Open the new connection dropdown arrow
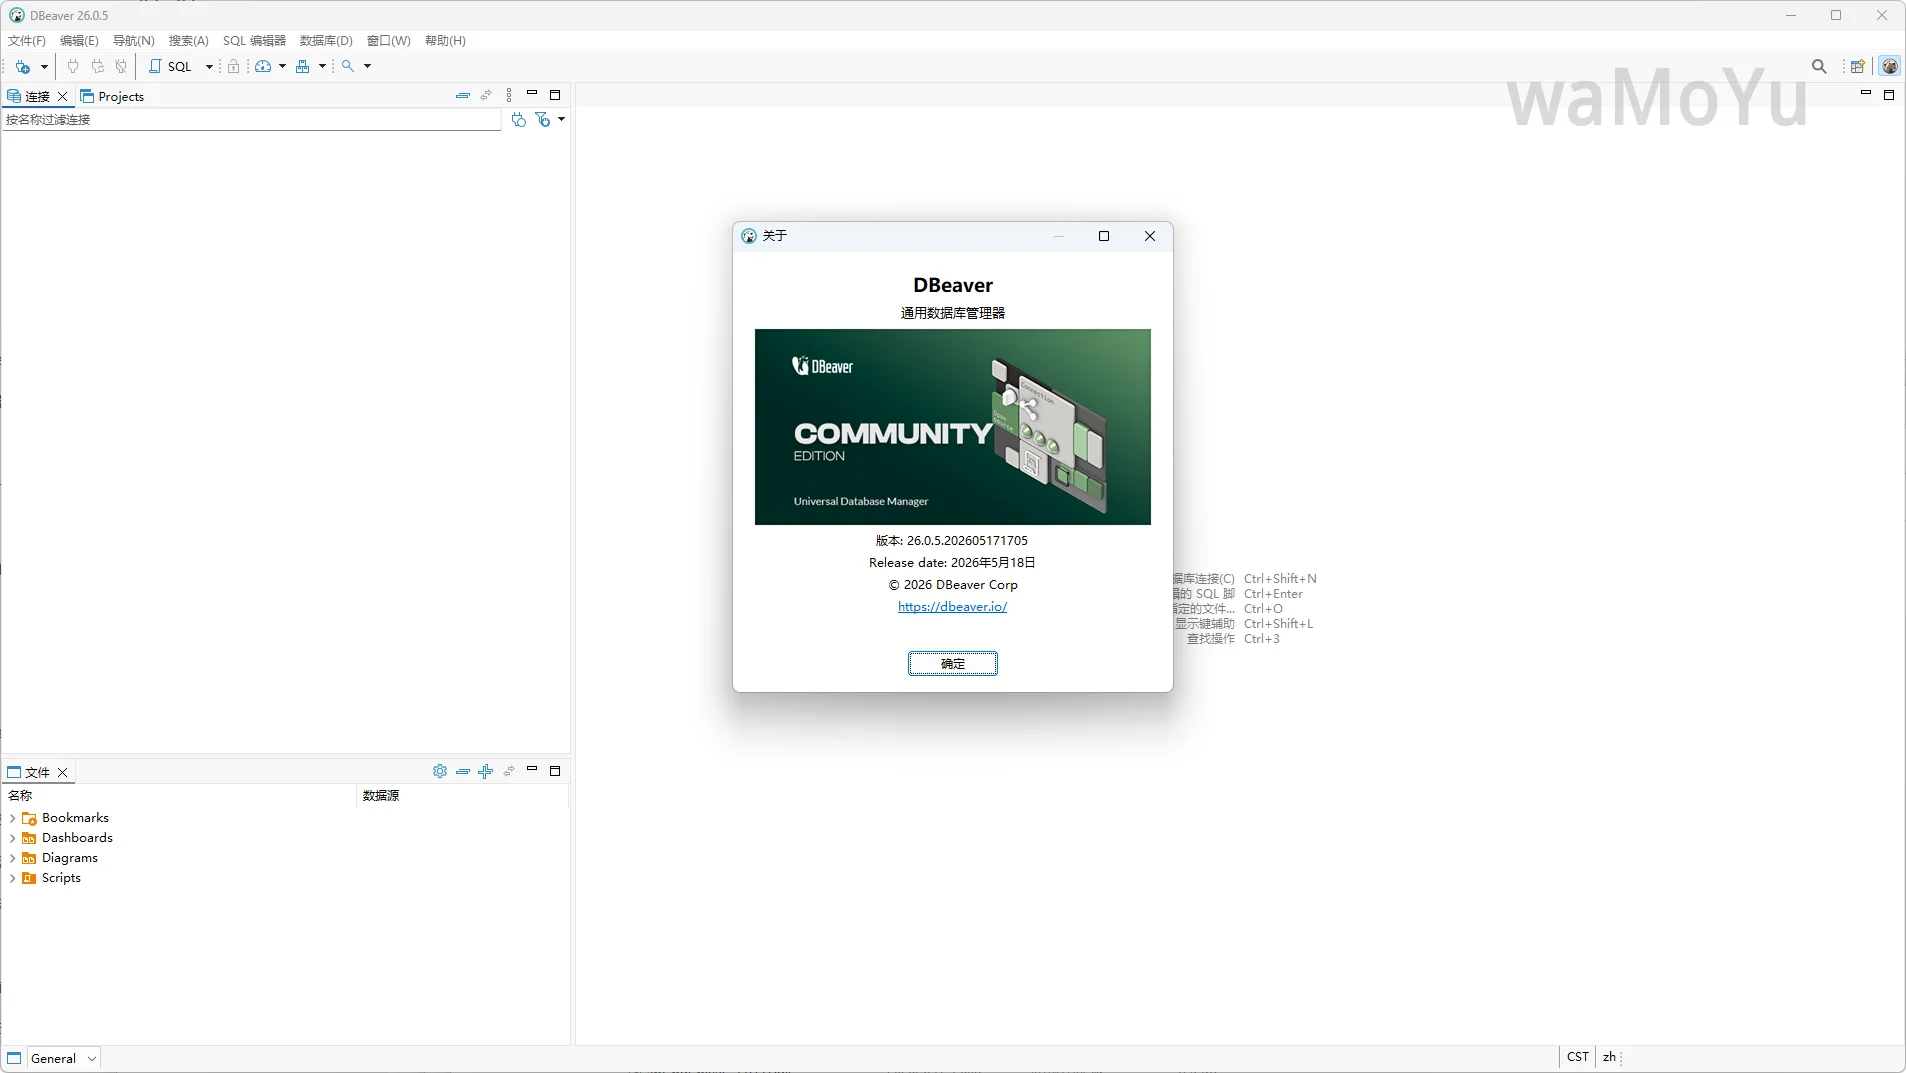1906x1073 pixels. point(44,66)
